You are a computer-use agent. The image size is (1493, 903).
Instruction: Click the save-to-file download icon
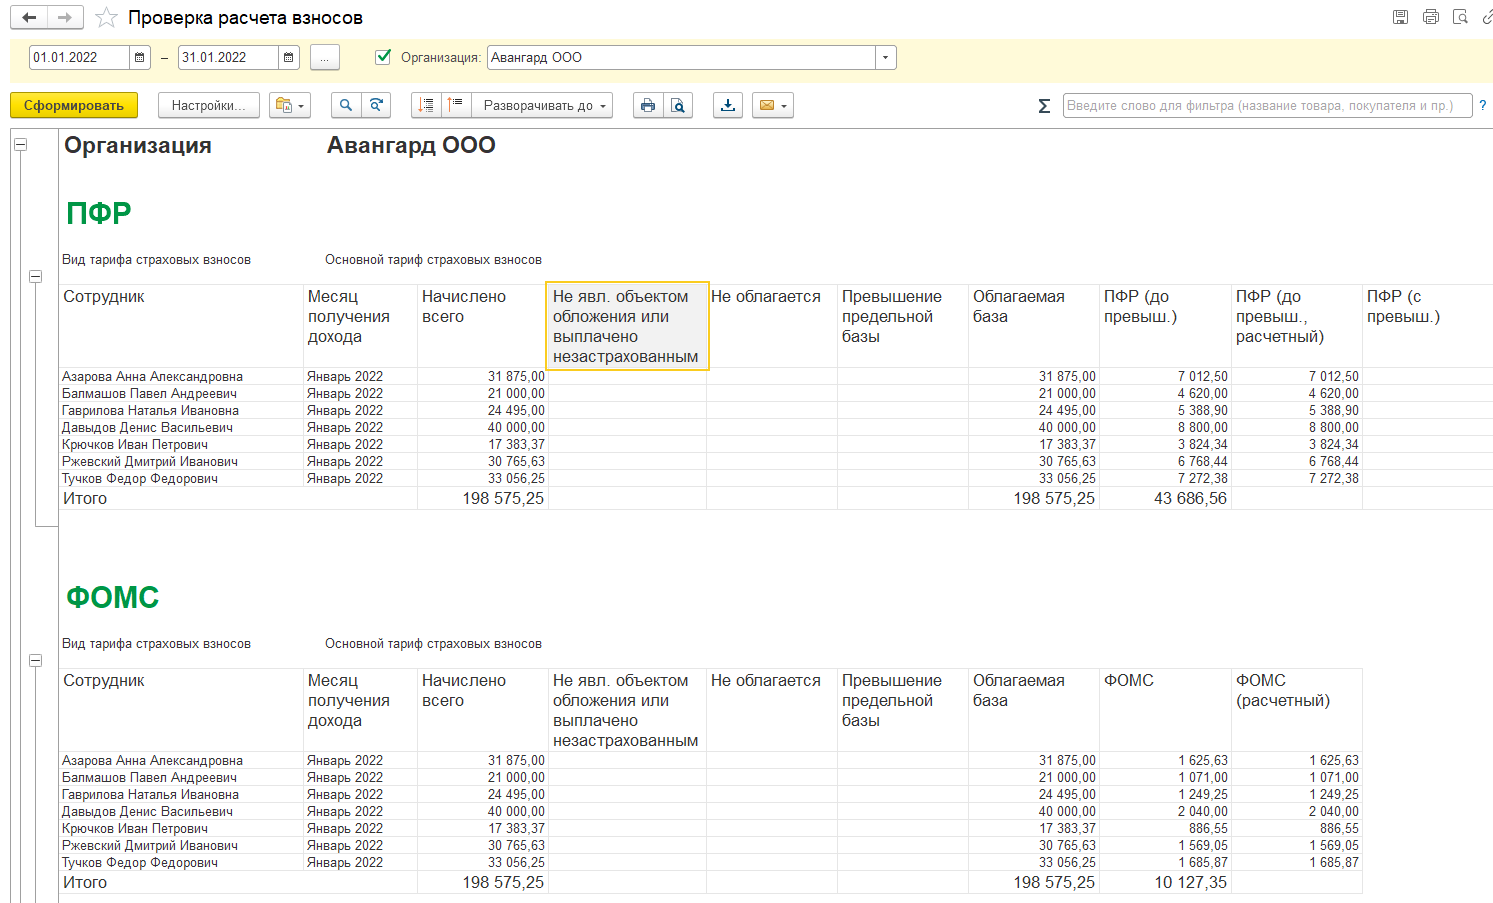click(x=728, y=105)
